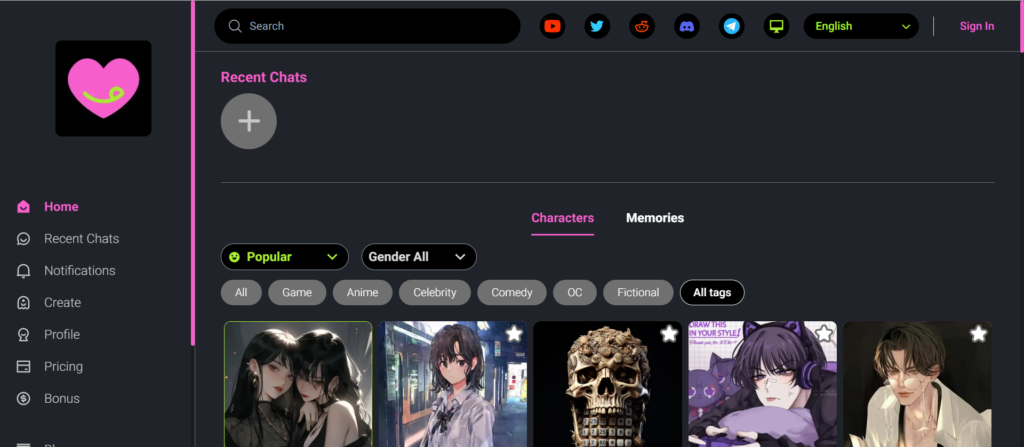Click the magnifier icon in search bar
The height and width of the screenshot is (447, 1024).
click(235, 26)
